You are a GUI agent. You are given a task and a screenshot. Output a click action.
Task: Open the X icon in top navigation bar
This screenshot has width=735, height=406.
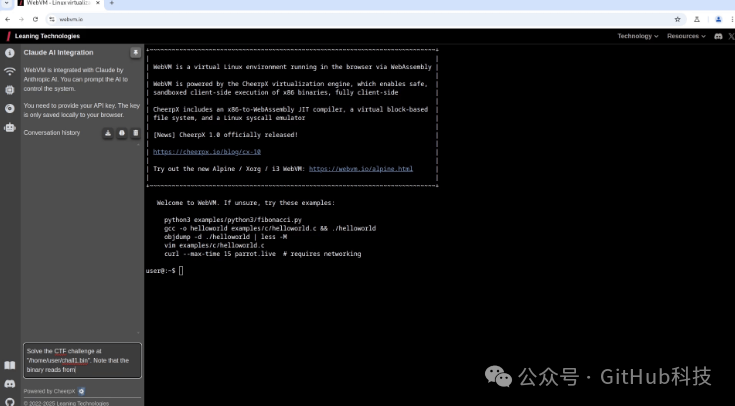pos(731,36)
